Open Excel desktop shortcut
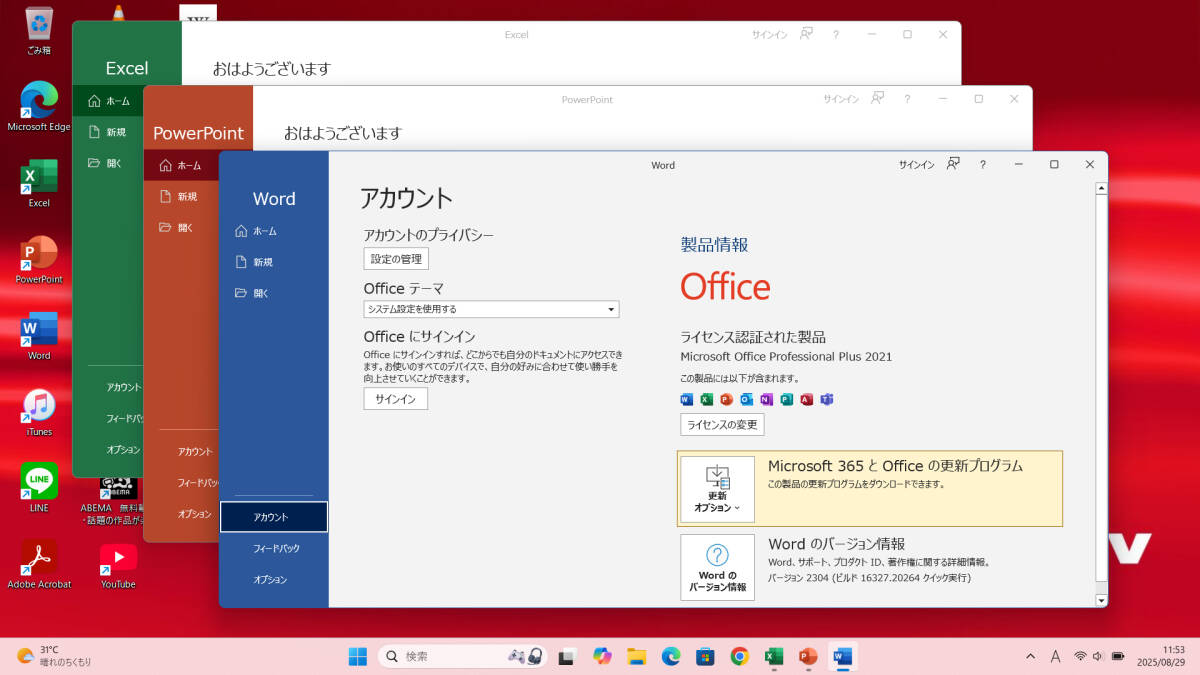The height and width of the screenshot is (675, 1200). point(39,183)
